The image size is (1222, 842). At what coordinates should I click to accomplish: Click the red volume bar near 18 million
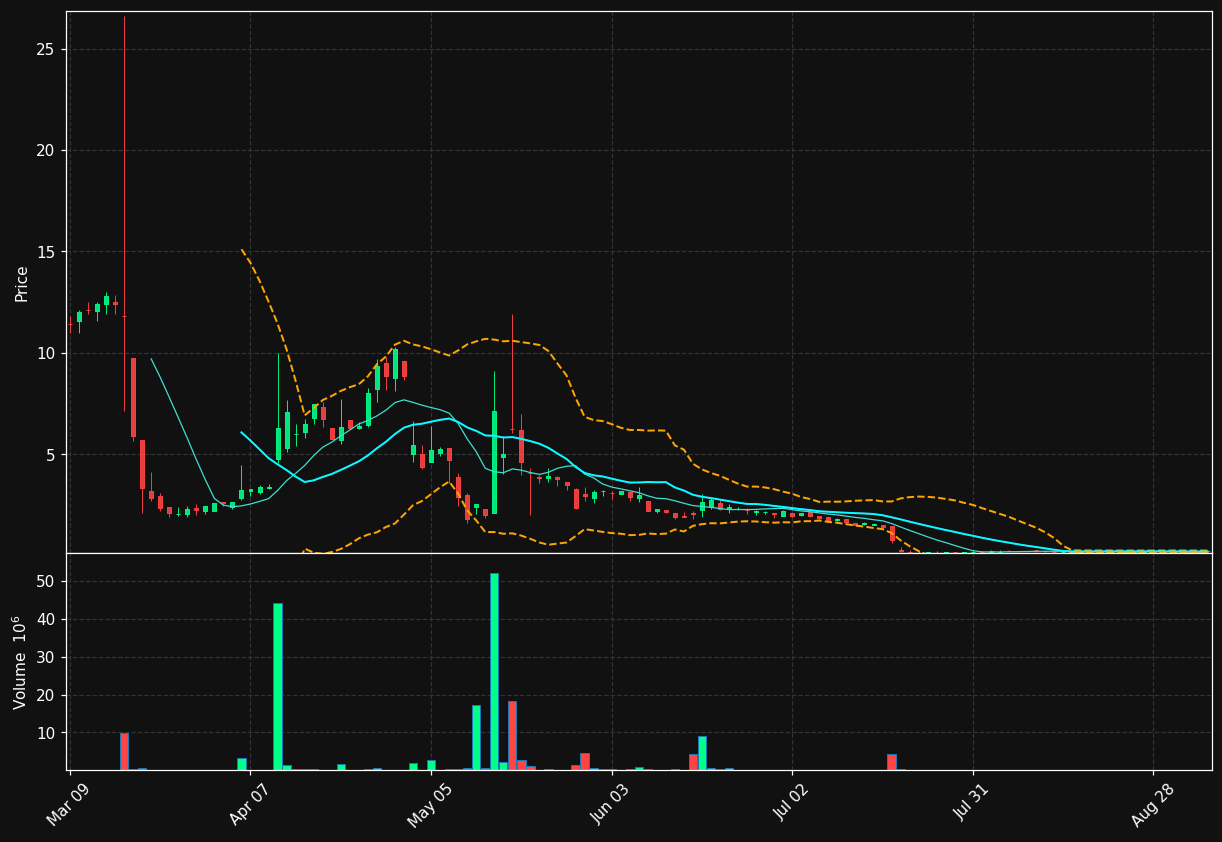point(512,736)
